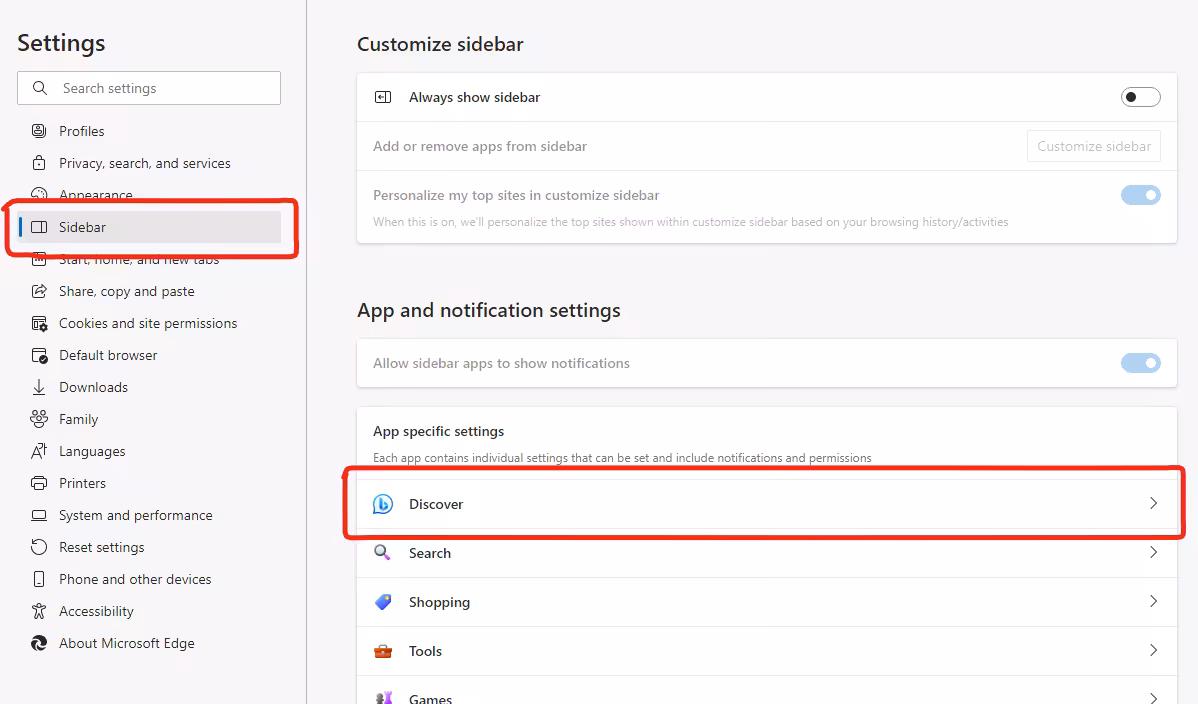Click the Languages icon
The image size is (1198, 704).
[x=39, y=451]
